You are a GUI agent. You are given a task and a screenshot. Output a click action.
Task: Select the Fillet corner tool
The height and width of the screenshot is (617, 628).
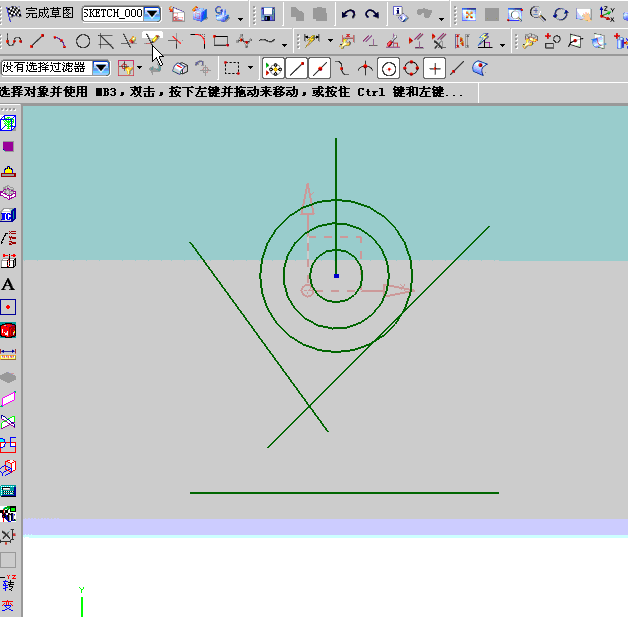[198, 41]
